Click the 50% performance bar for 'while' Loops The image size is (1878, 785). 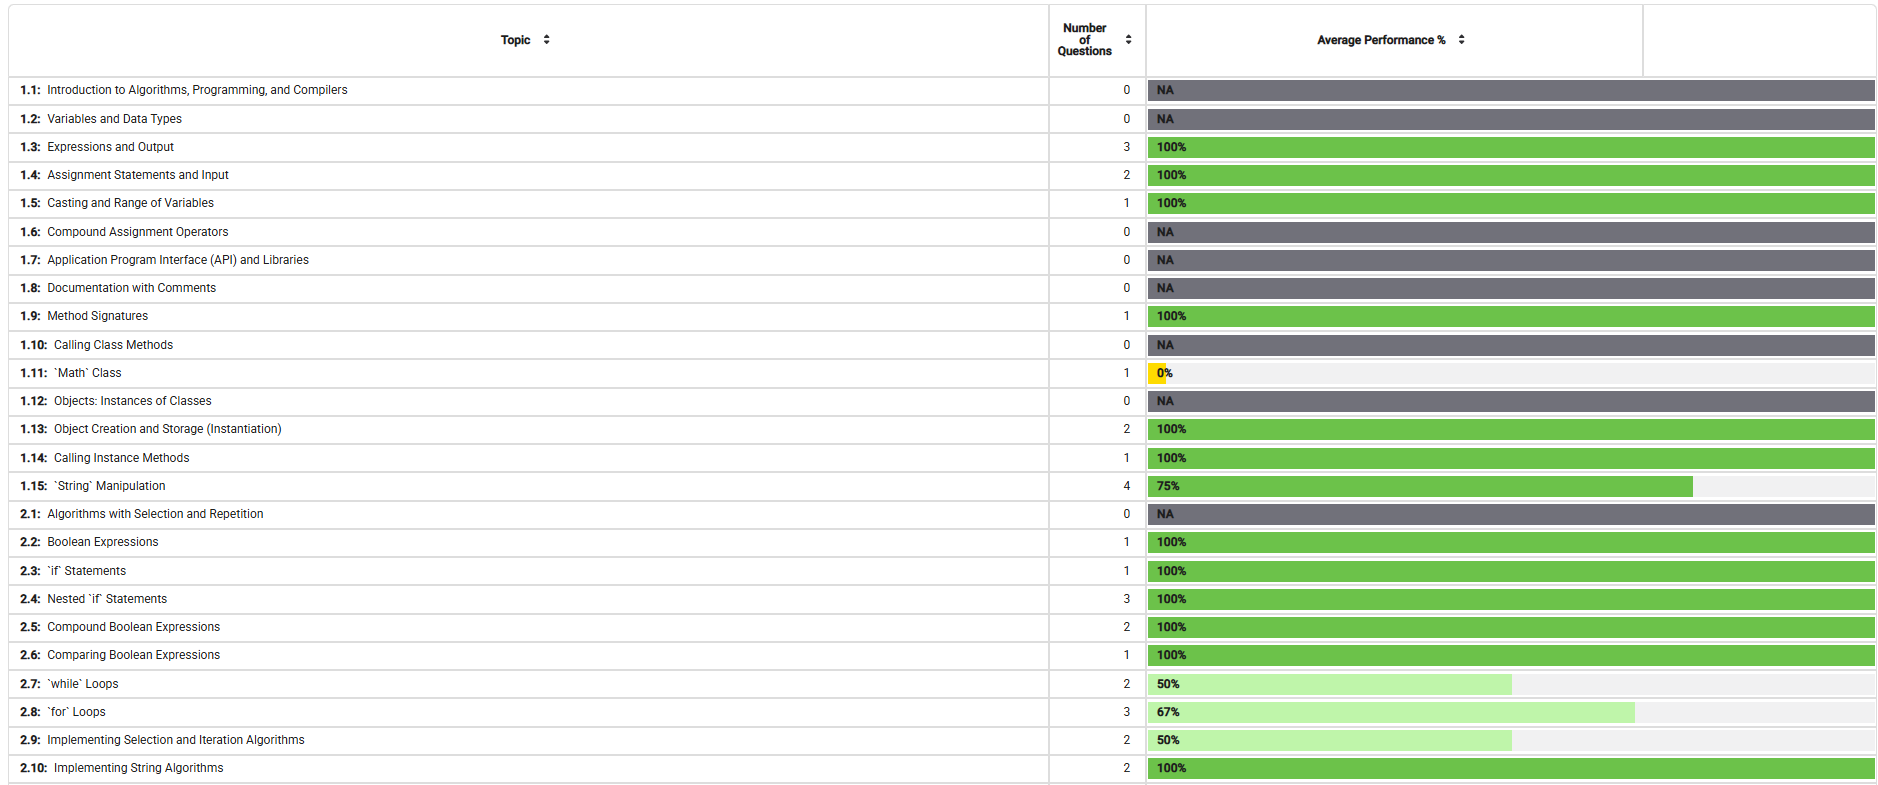point(1330,684)
